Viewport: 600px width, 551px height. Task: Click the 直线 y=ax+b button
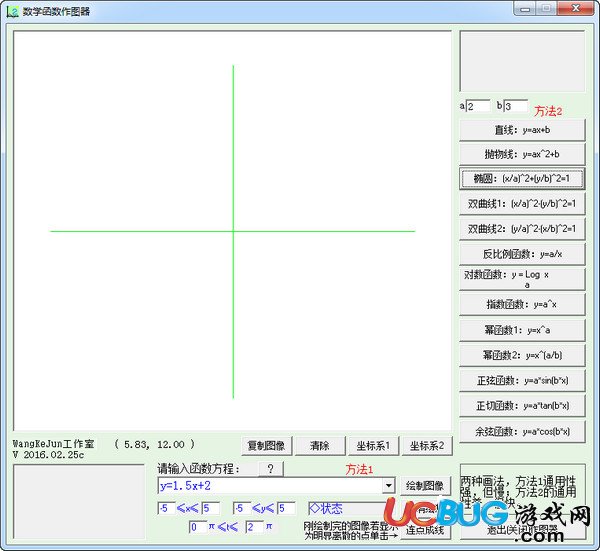point(522,130)
